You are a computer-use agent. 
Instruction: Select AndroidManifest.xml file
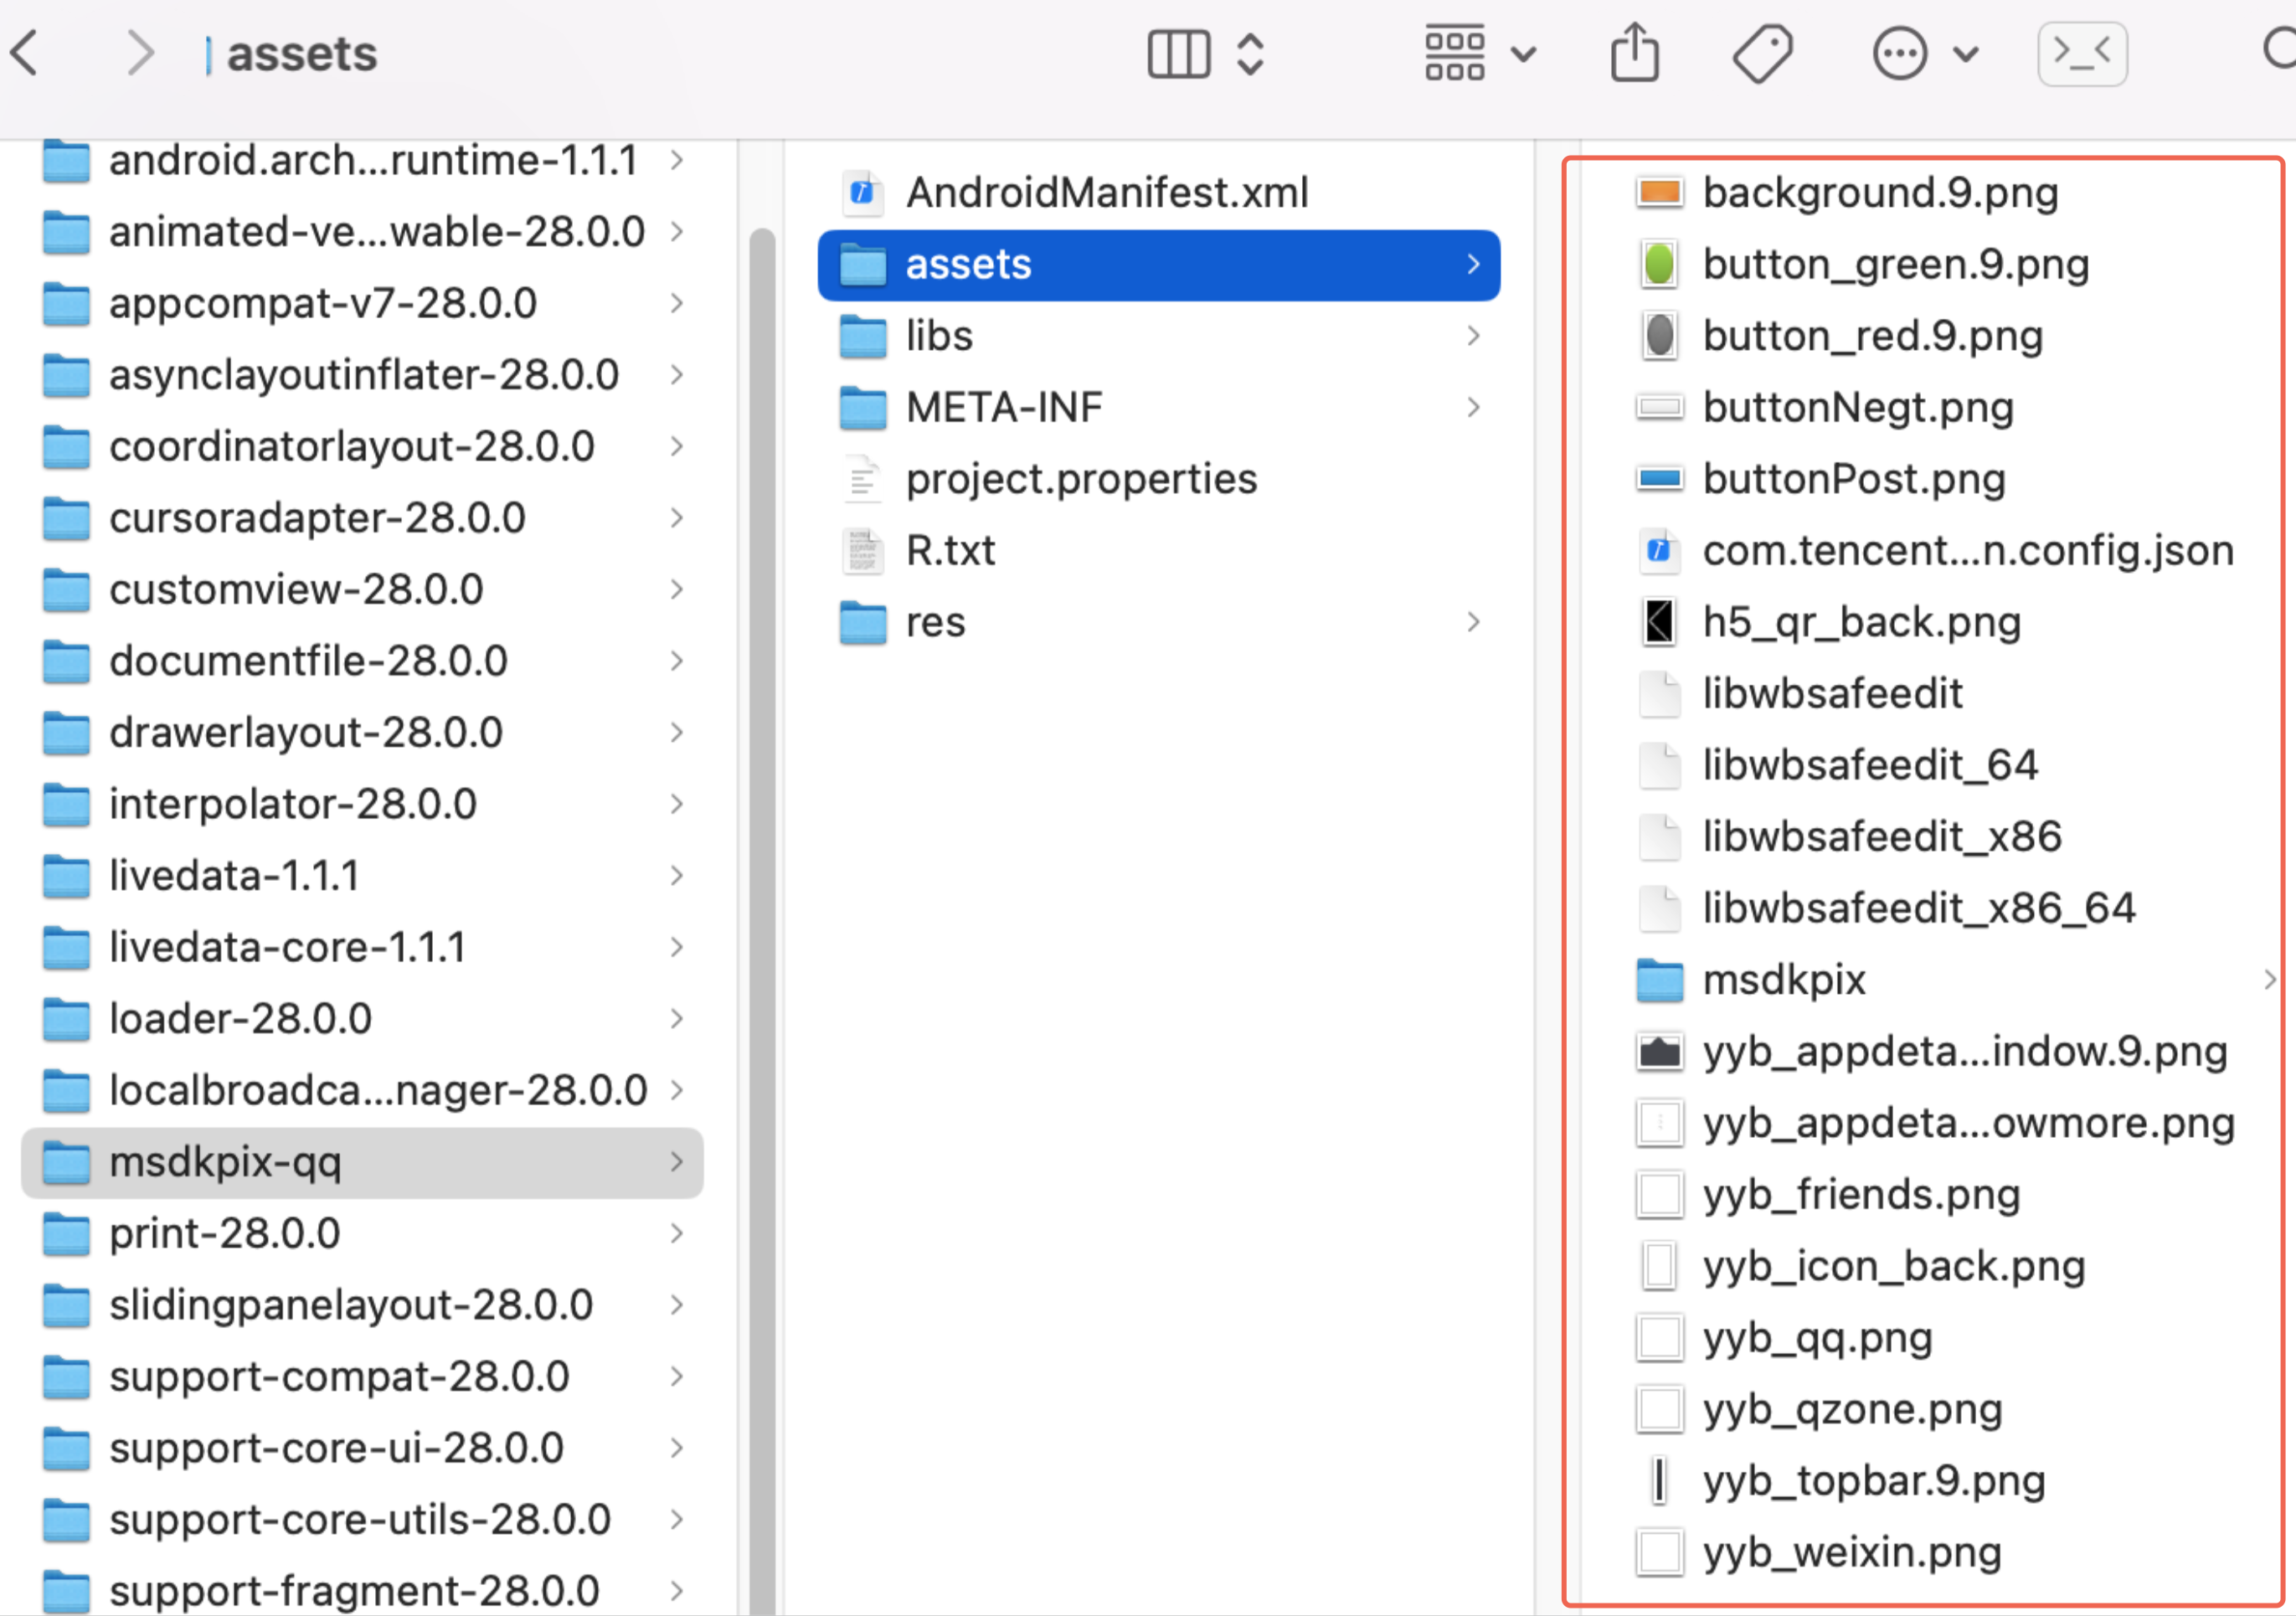[x=1106, y=193]
